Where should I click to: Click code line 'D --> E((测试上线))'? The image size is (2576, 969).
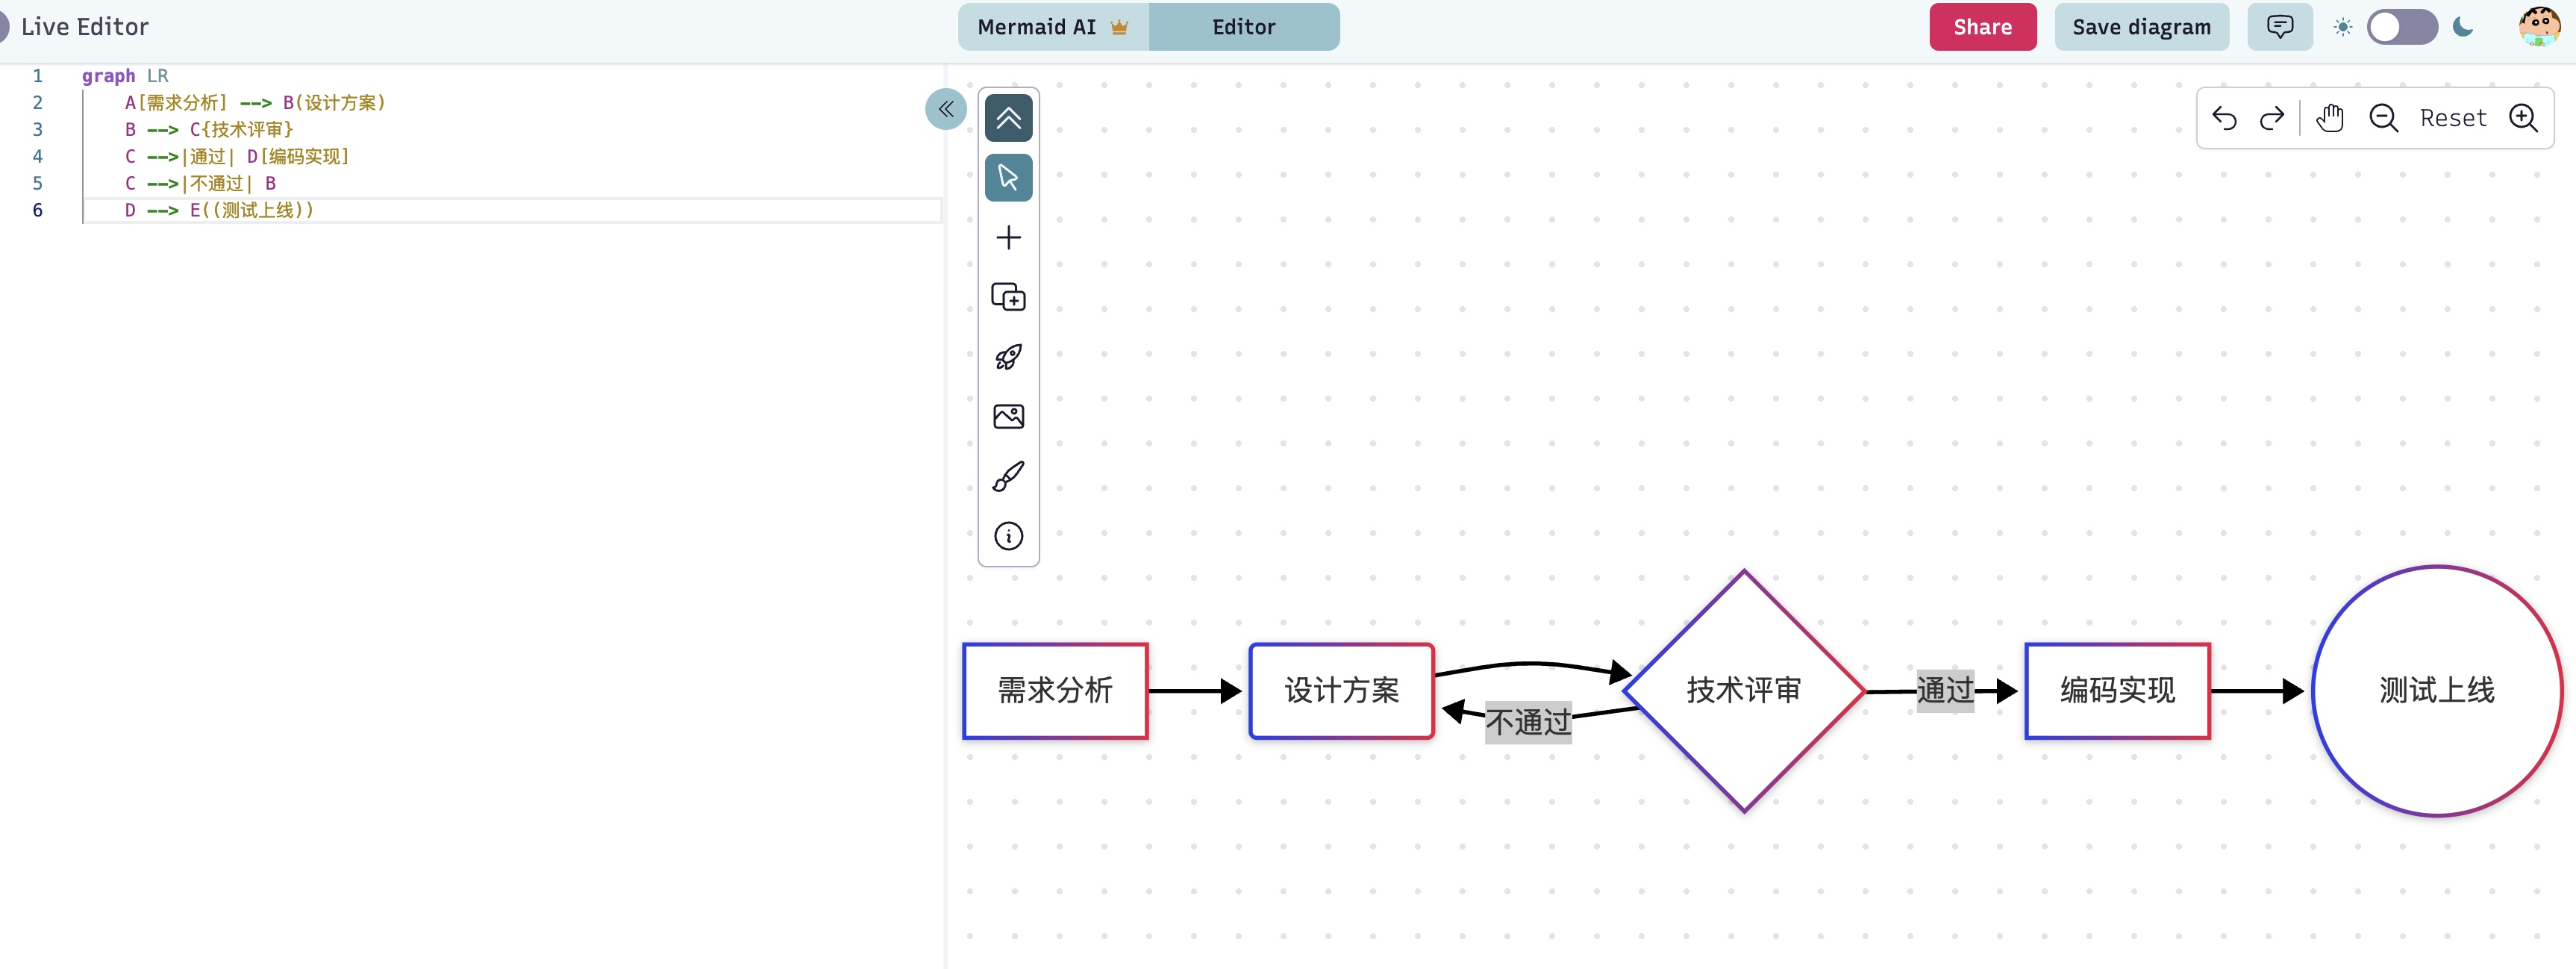coord(219,211)
